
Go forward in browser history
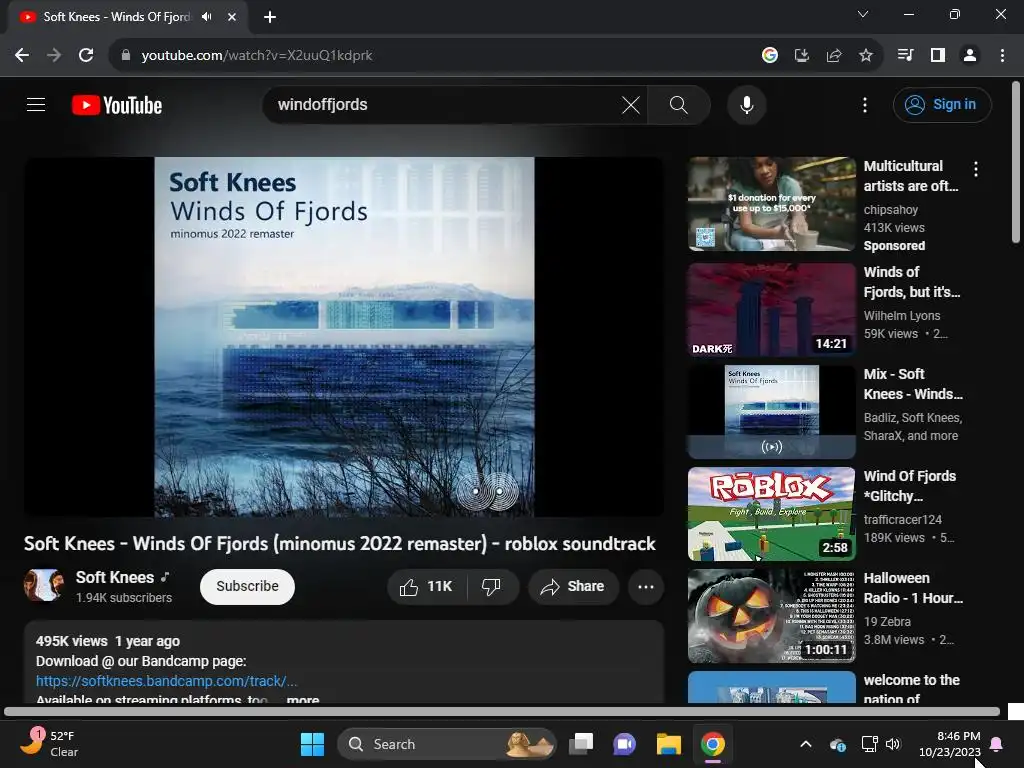(x=54, y=56)
